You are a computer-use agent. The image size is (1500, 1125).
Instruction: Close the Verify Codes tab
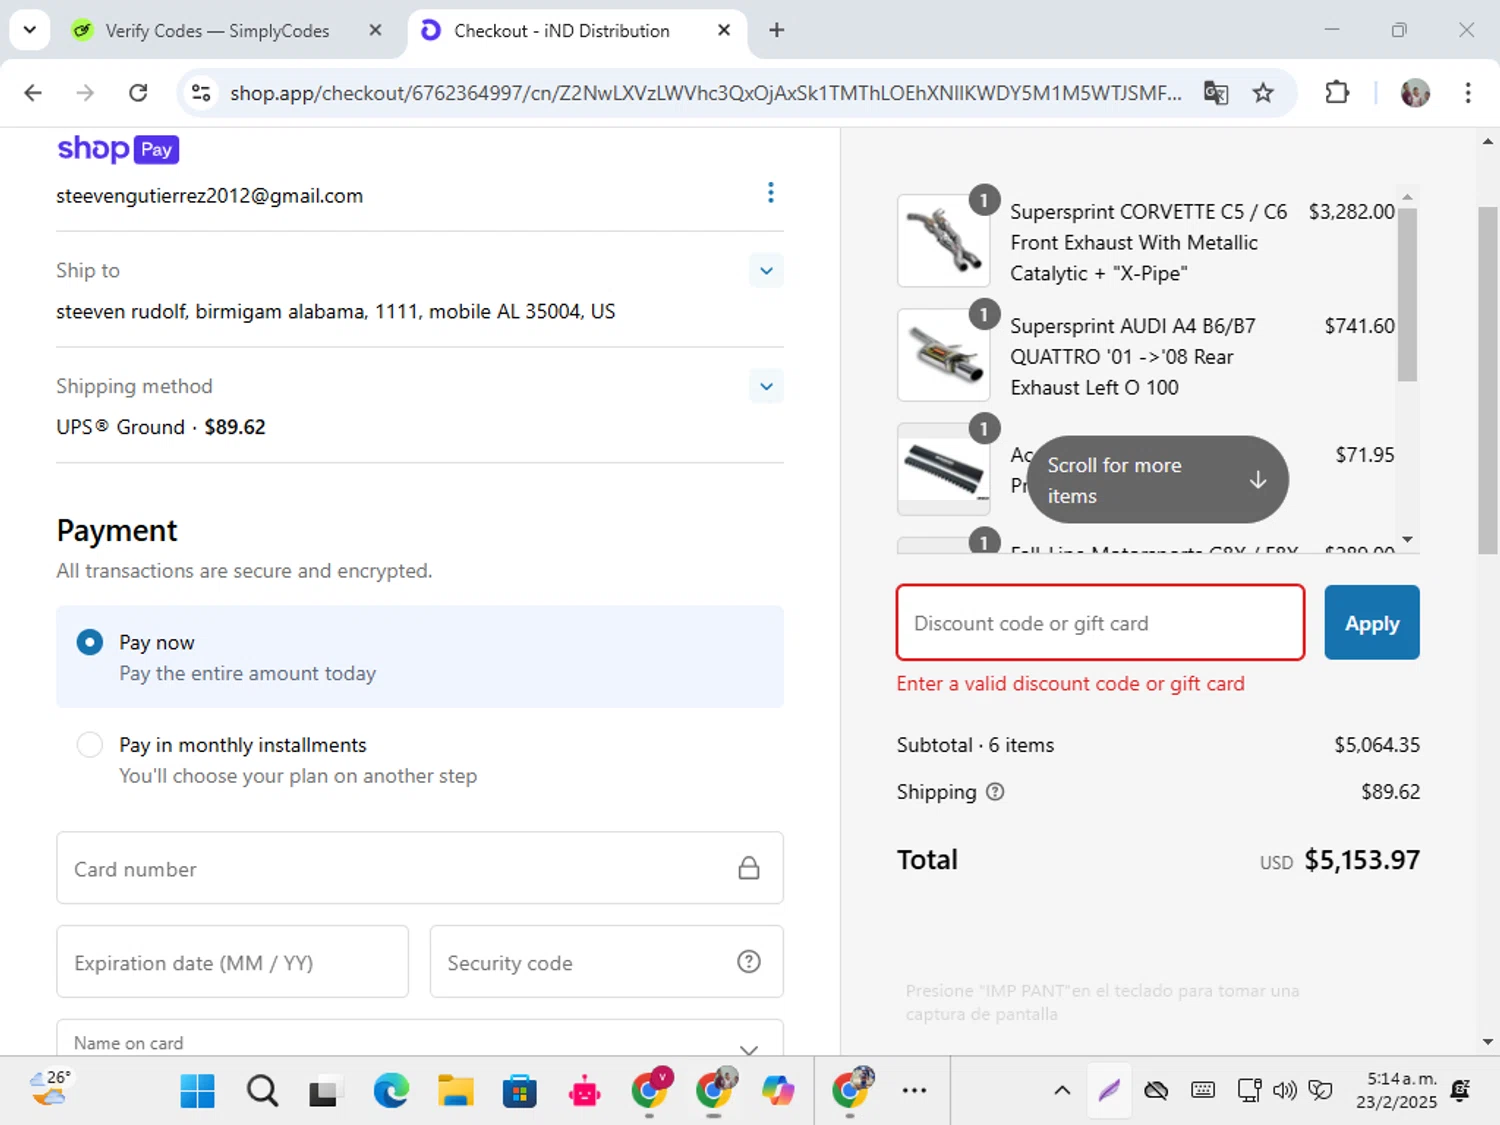click(375, 30)
